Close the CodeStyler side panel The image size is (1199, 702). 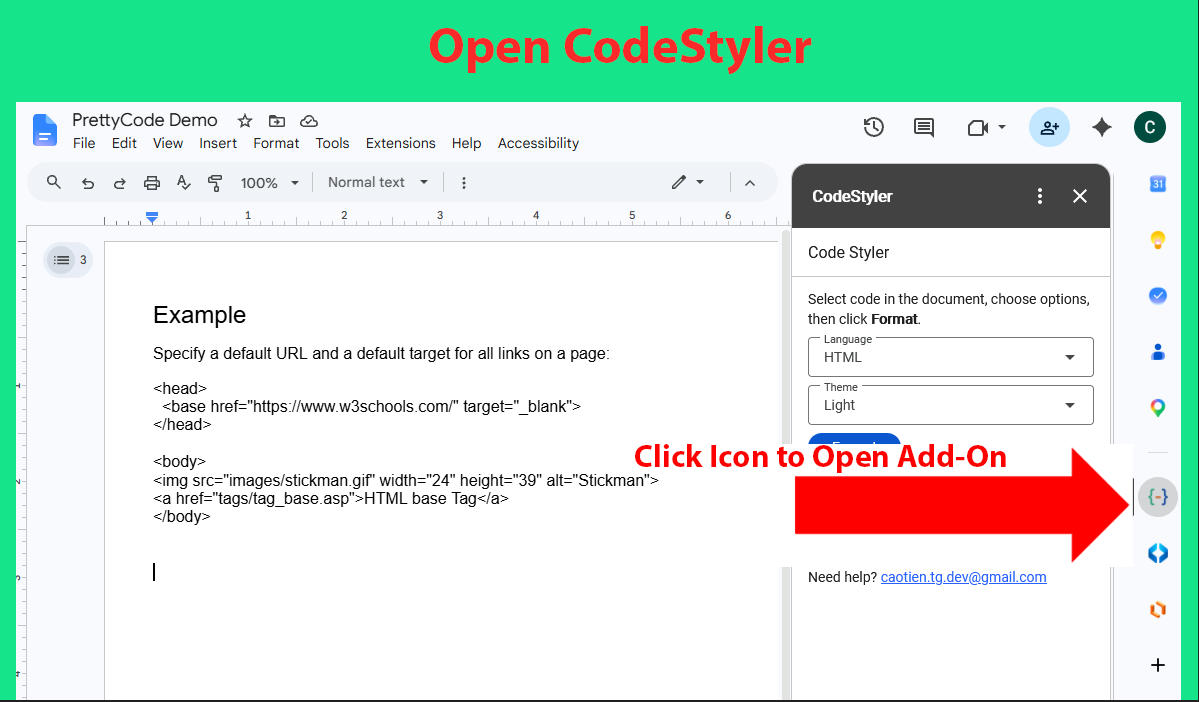coord(1080,196)
